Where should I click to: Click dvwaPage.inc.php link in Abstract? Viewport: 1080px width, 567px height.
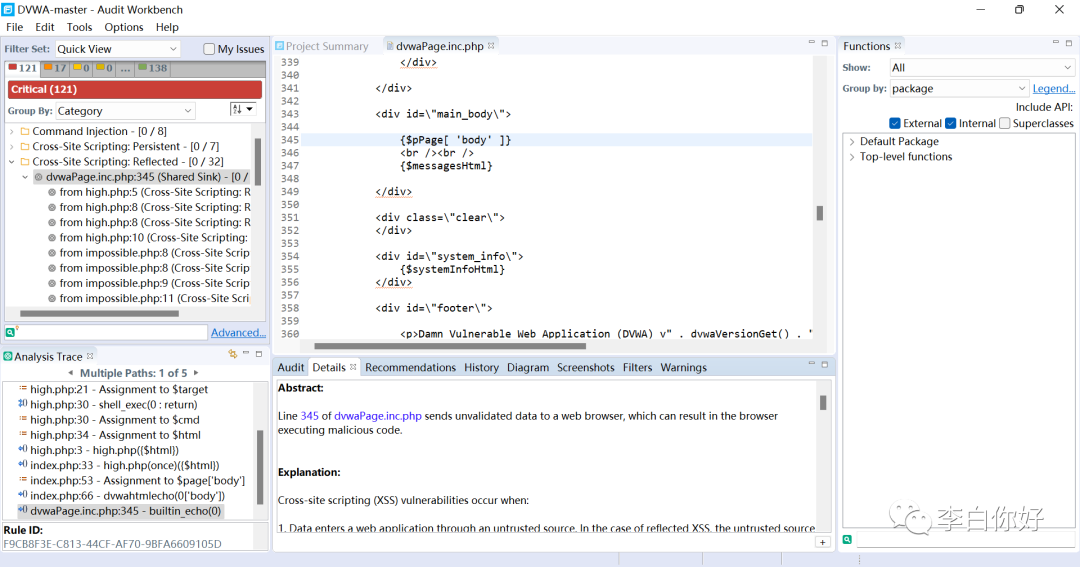[377, 415]
